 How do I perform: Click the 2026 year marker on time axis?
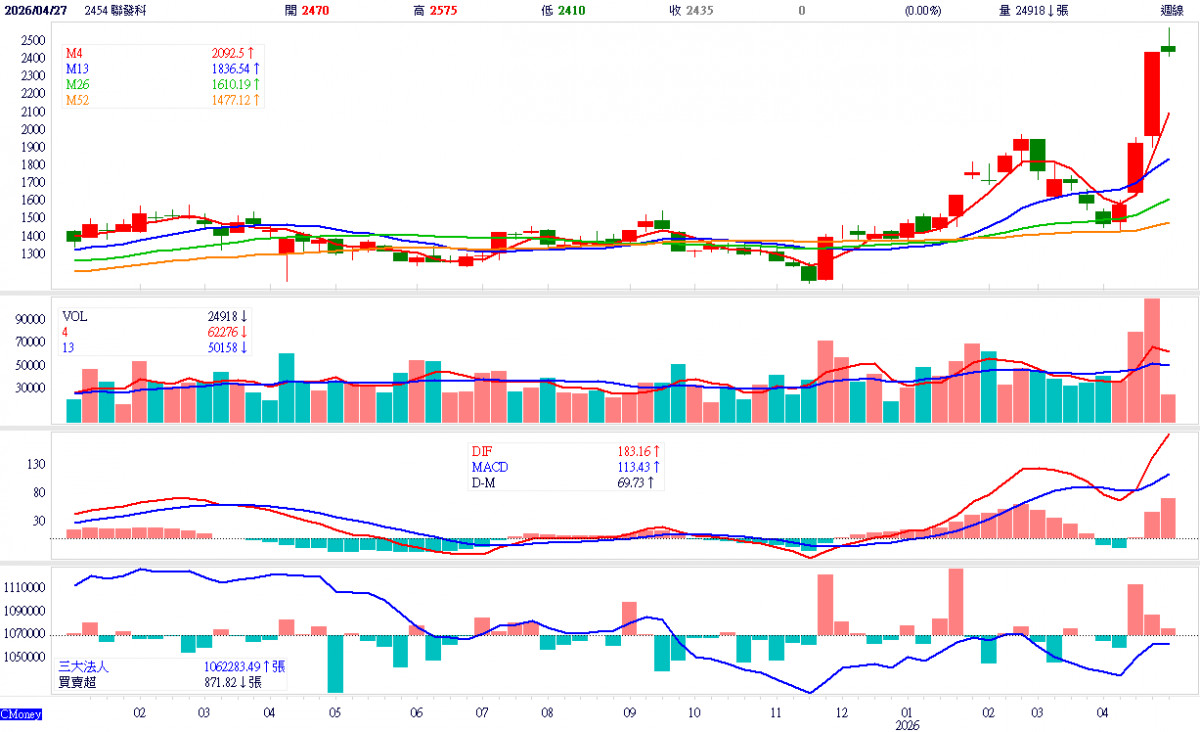[907, 724]
